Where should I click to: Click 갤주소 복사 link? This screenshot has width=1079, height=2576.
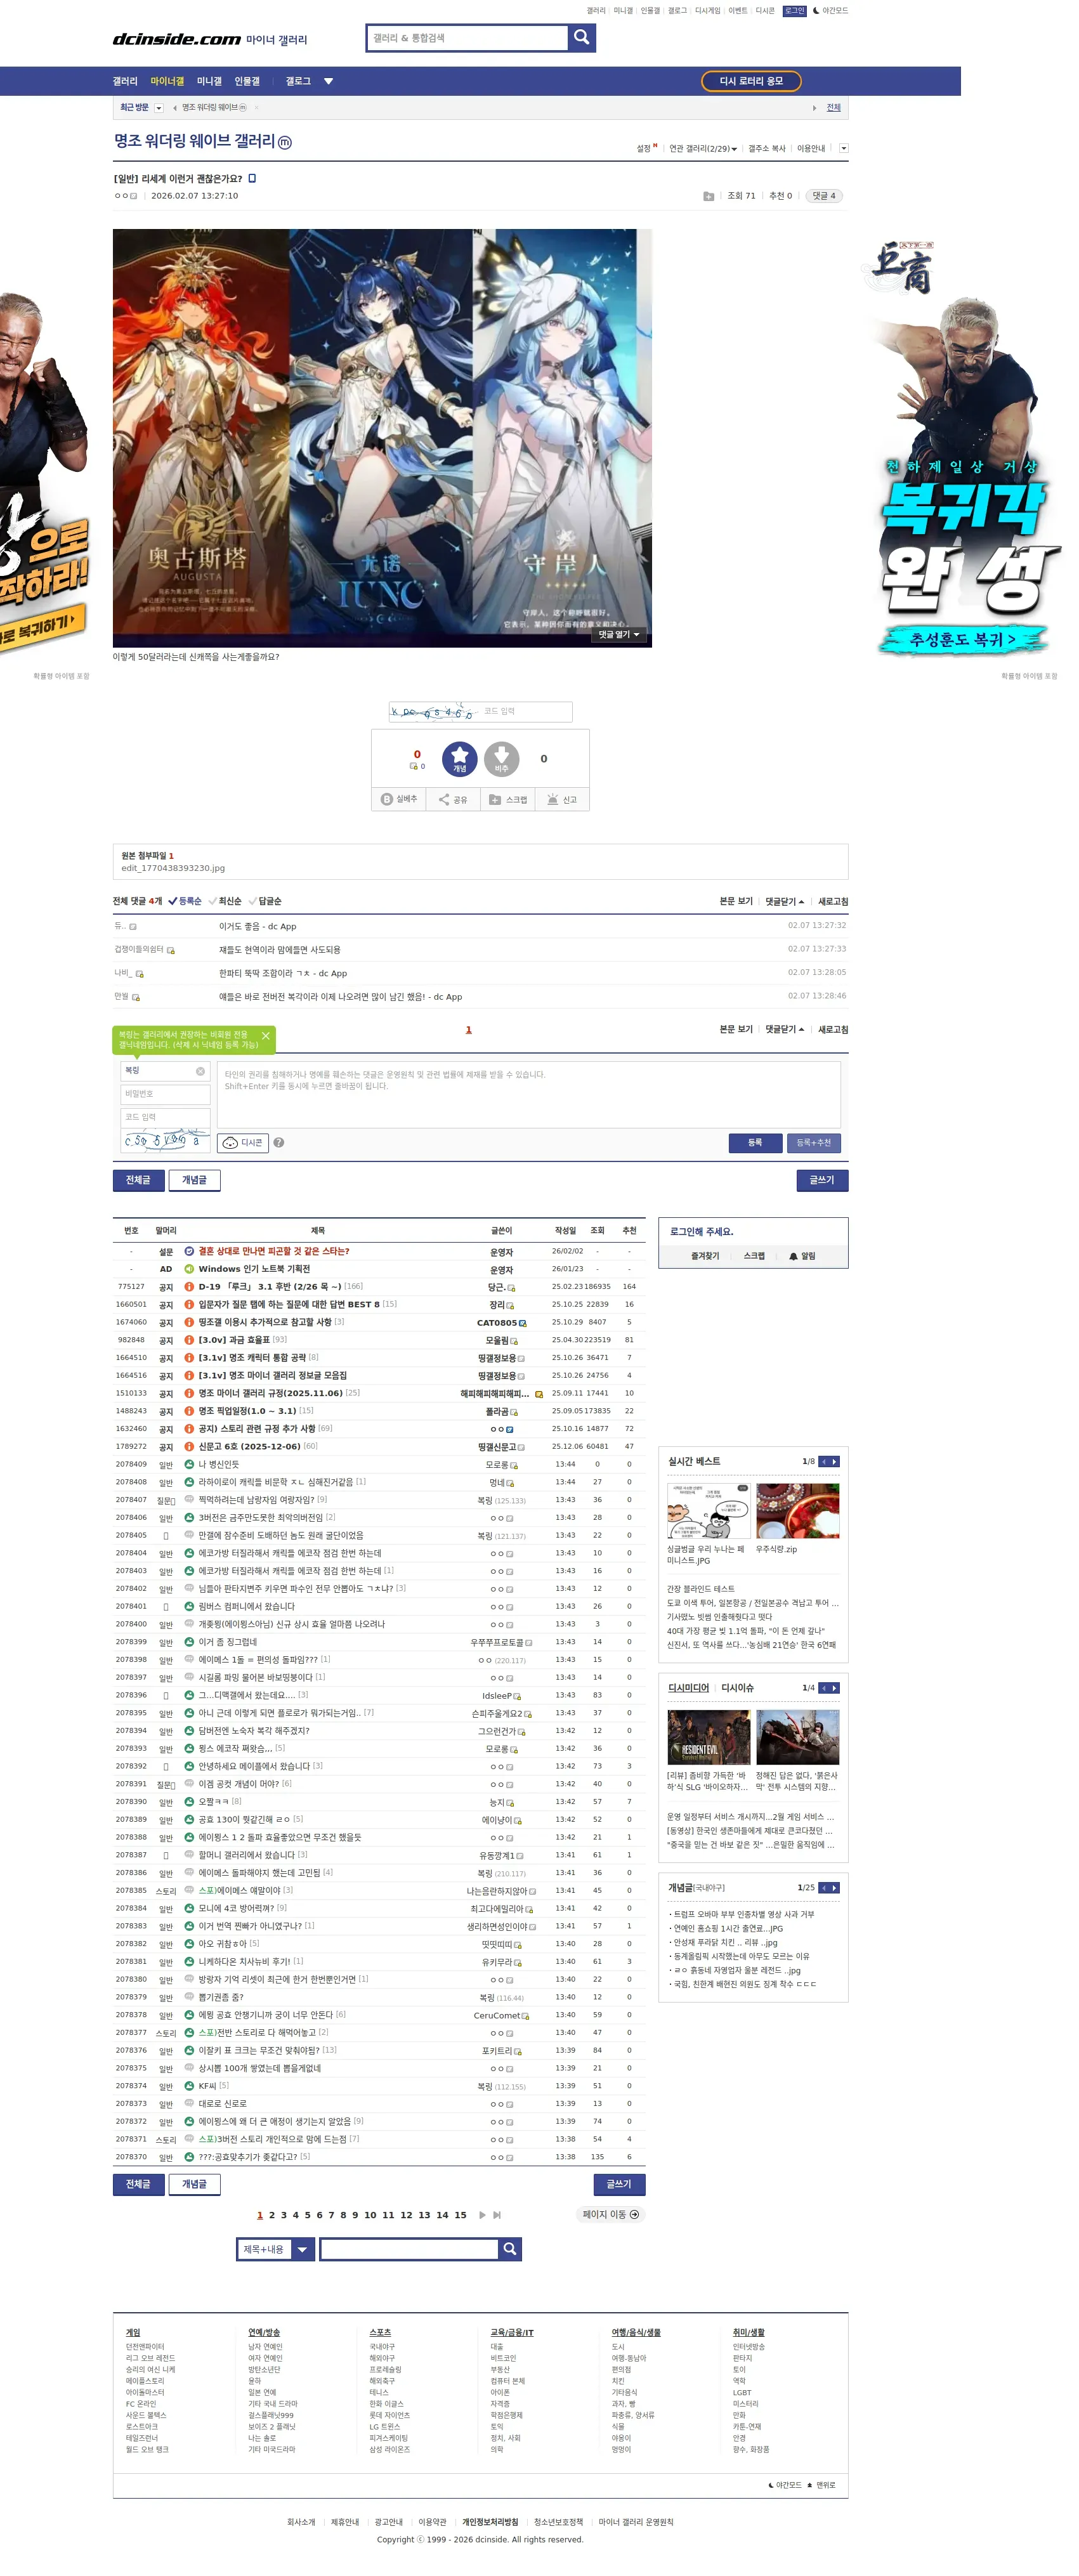tap(767, 149)
